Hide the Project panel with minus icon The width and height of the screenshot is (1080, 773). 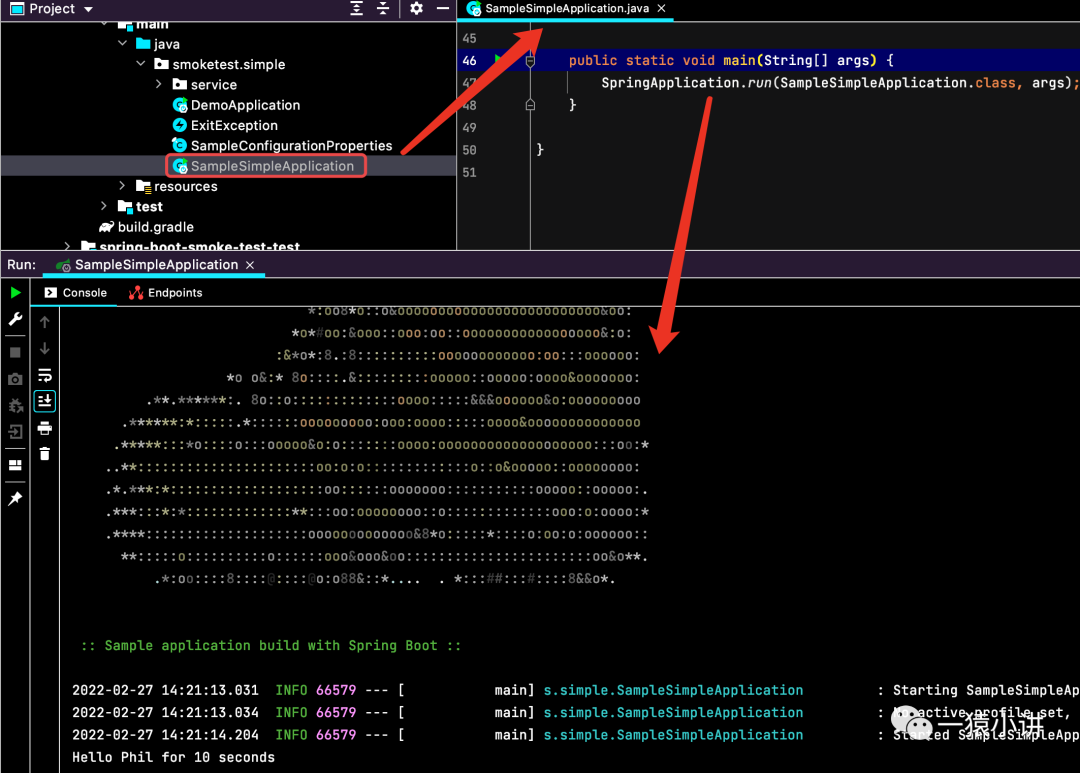coord(443,8)
